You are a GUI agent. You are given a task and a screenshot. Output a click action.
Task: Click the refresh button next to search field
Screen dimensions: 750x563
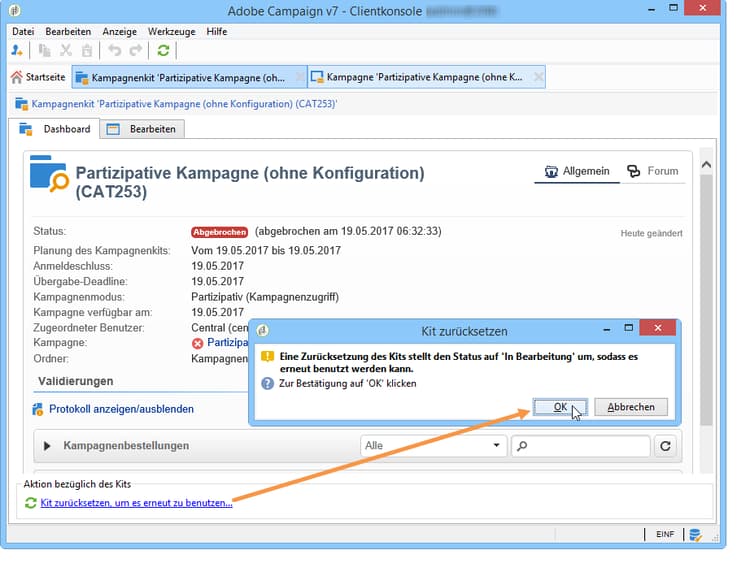click(x=665, y=446)
